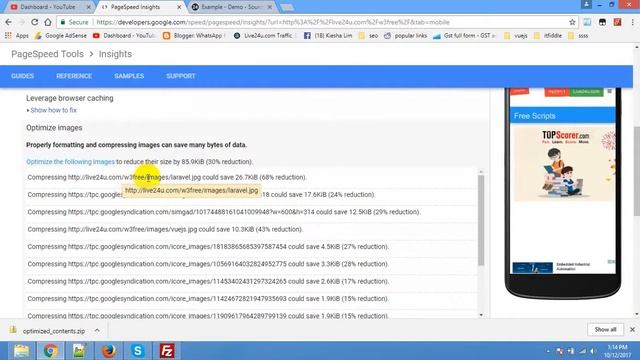
Task: Open the GUIDES navigation item
Action: [22, 76]
